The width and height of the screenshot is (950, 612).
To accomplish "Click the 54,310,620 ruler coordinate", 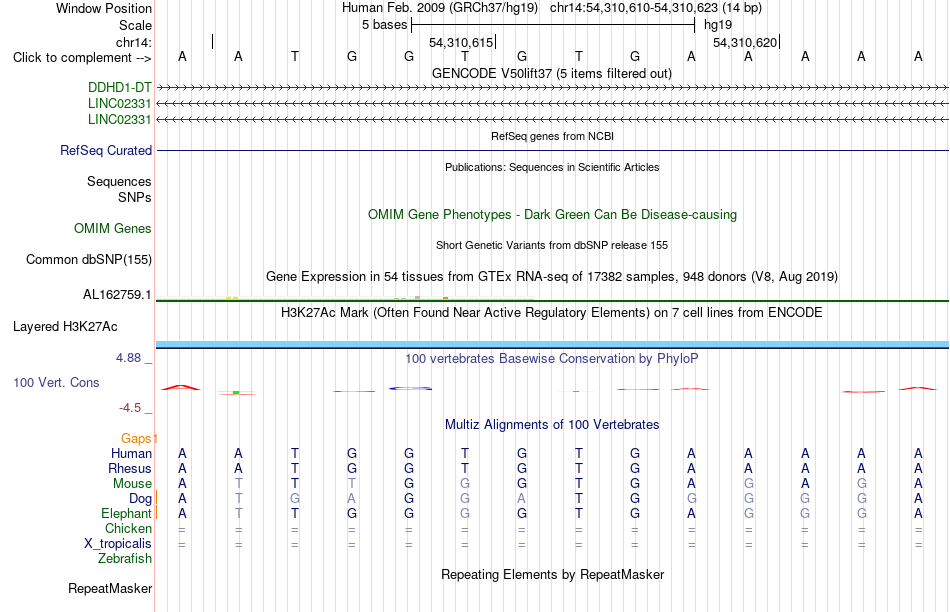I will click(745, 42).
